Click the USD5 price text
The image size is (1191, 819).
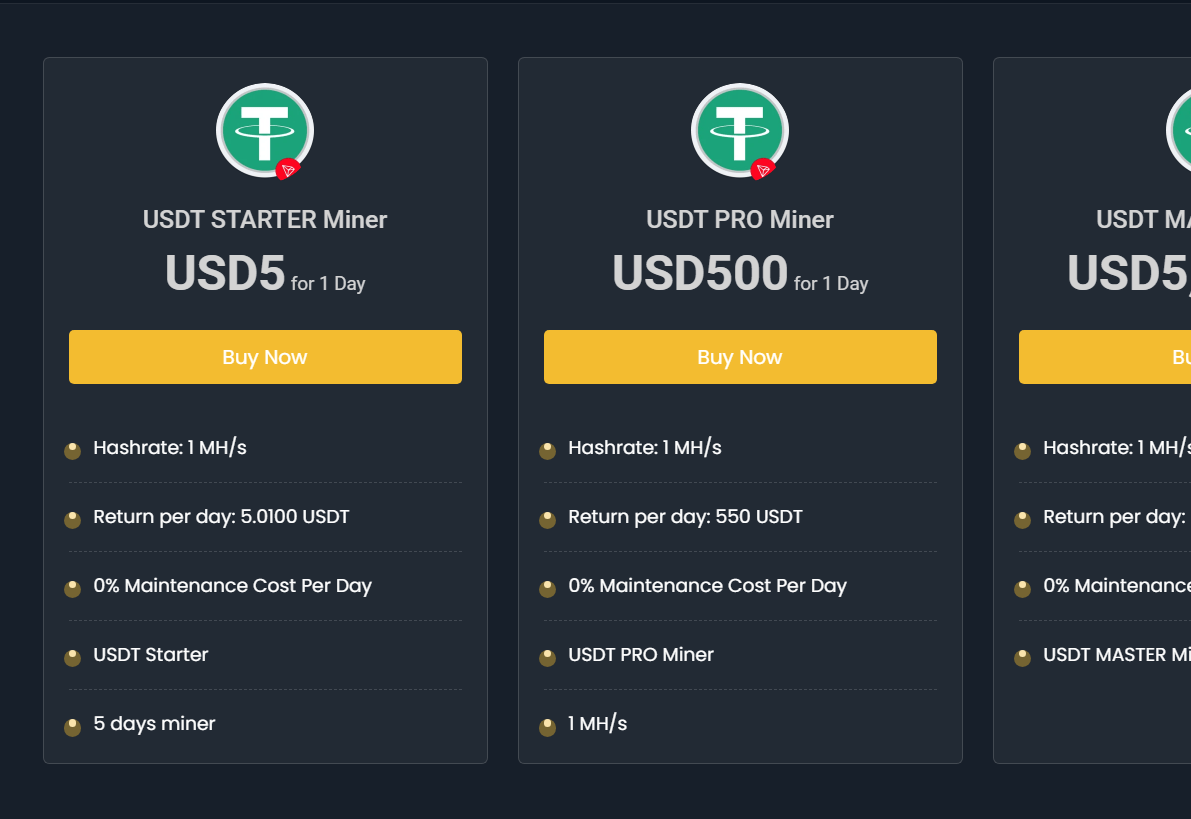pyautogui.click(x=225, y=274)
